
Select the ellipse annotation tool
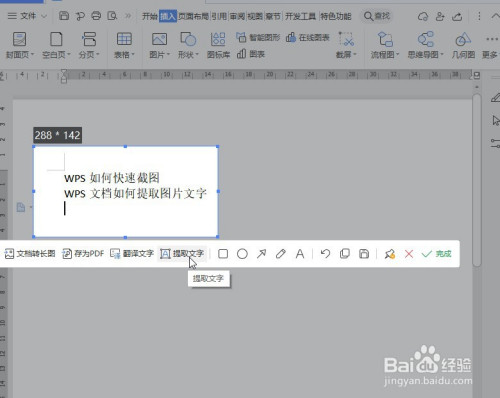click(x=242, y=254)
